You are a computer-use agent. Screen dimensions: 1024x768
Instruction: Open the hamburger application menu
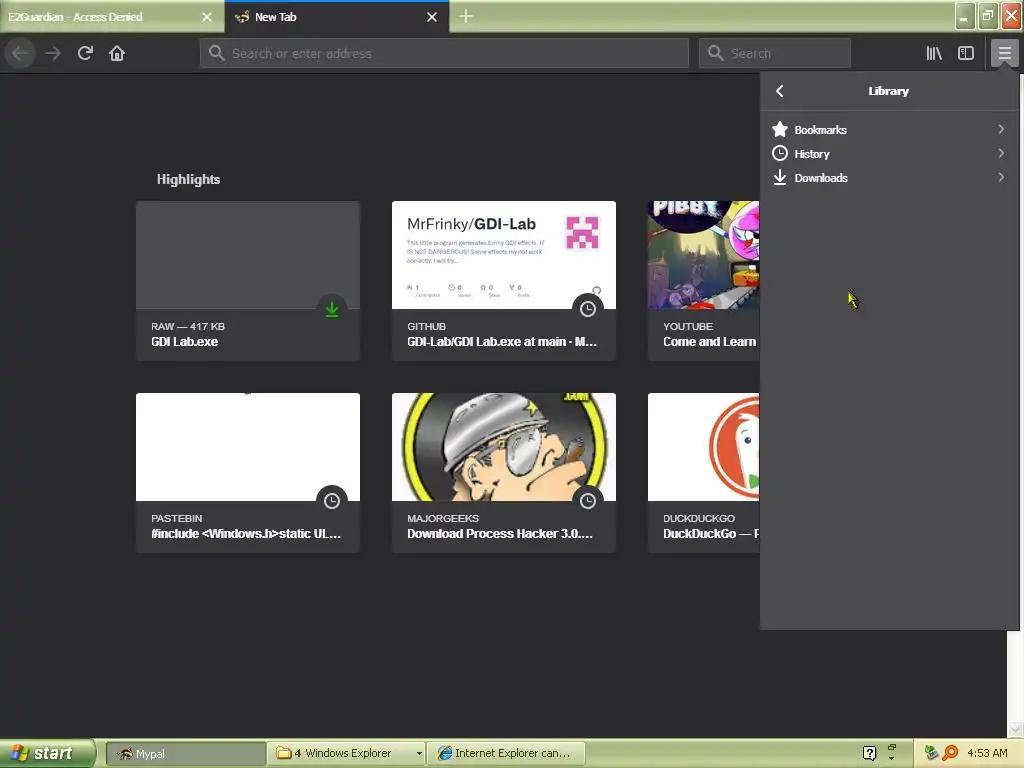coord(1004,53)
